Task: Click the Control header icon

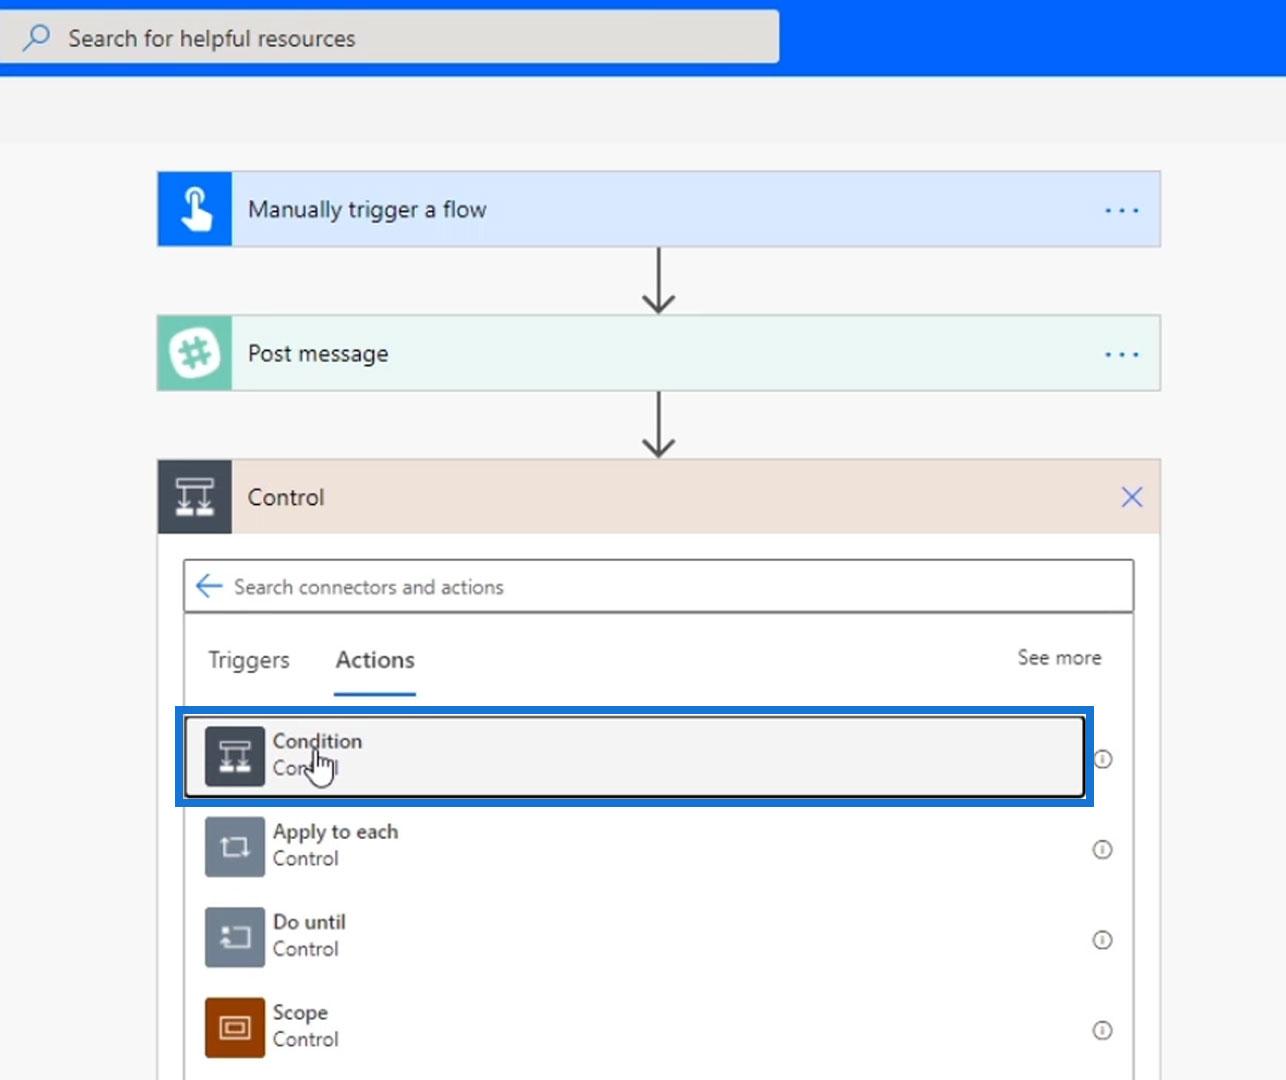Action: point(195,497)
